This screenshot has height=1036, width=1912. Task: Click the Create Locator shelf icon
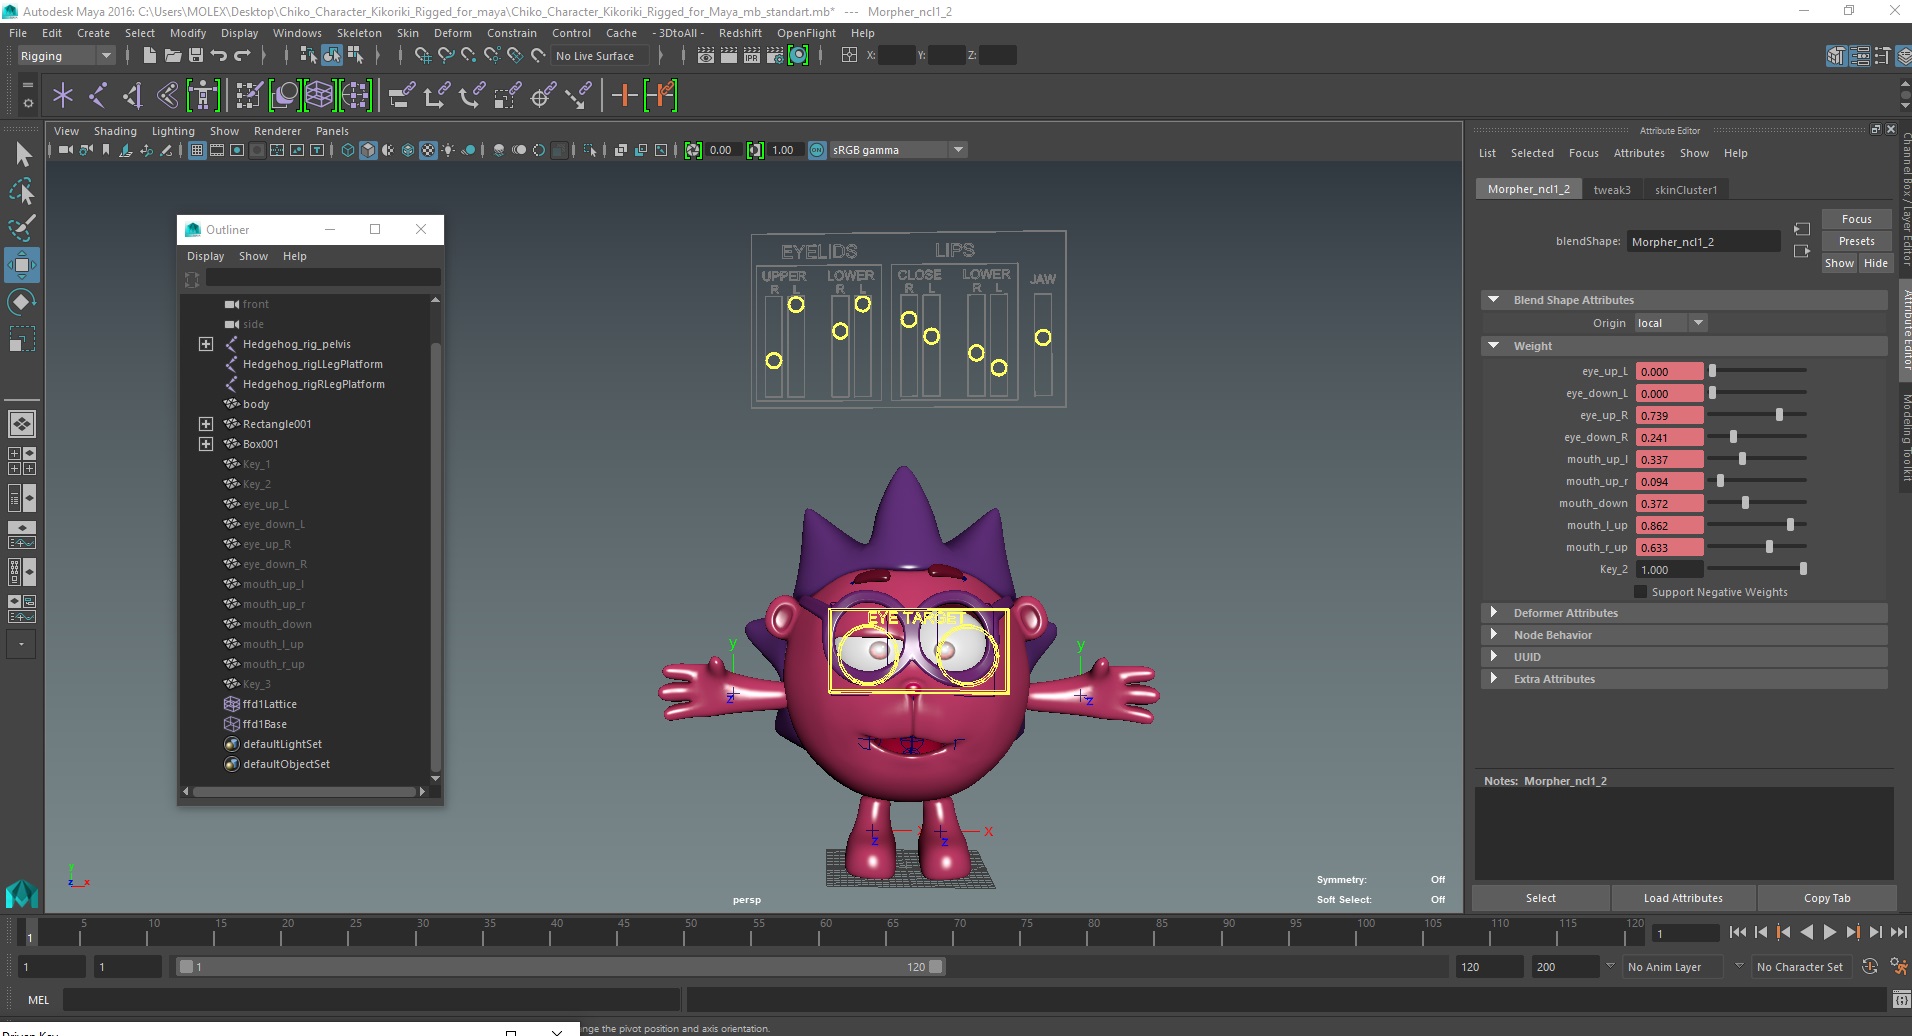(x=63, y=95)
